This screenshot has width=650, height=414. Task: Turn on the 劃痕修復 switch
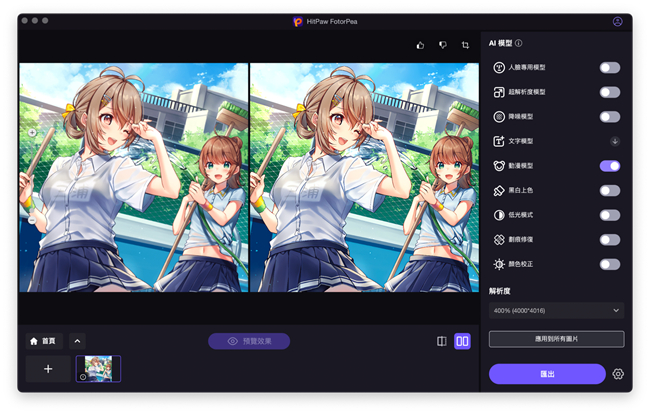610,240
